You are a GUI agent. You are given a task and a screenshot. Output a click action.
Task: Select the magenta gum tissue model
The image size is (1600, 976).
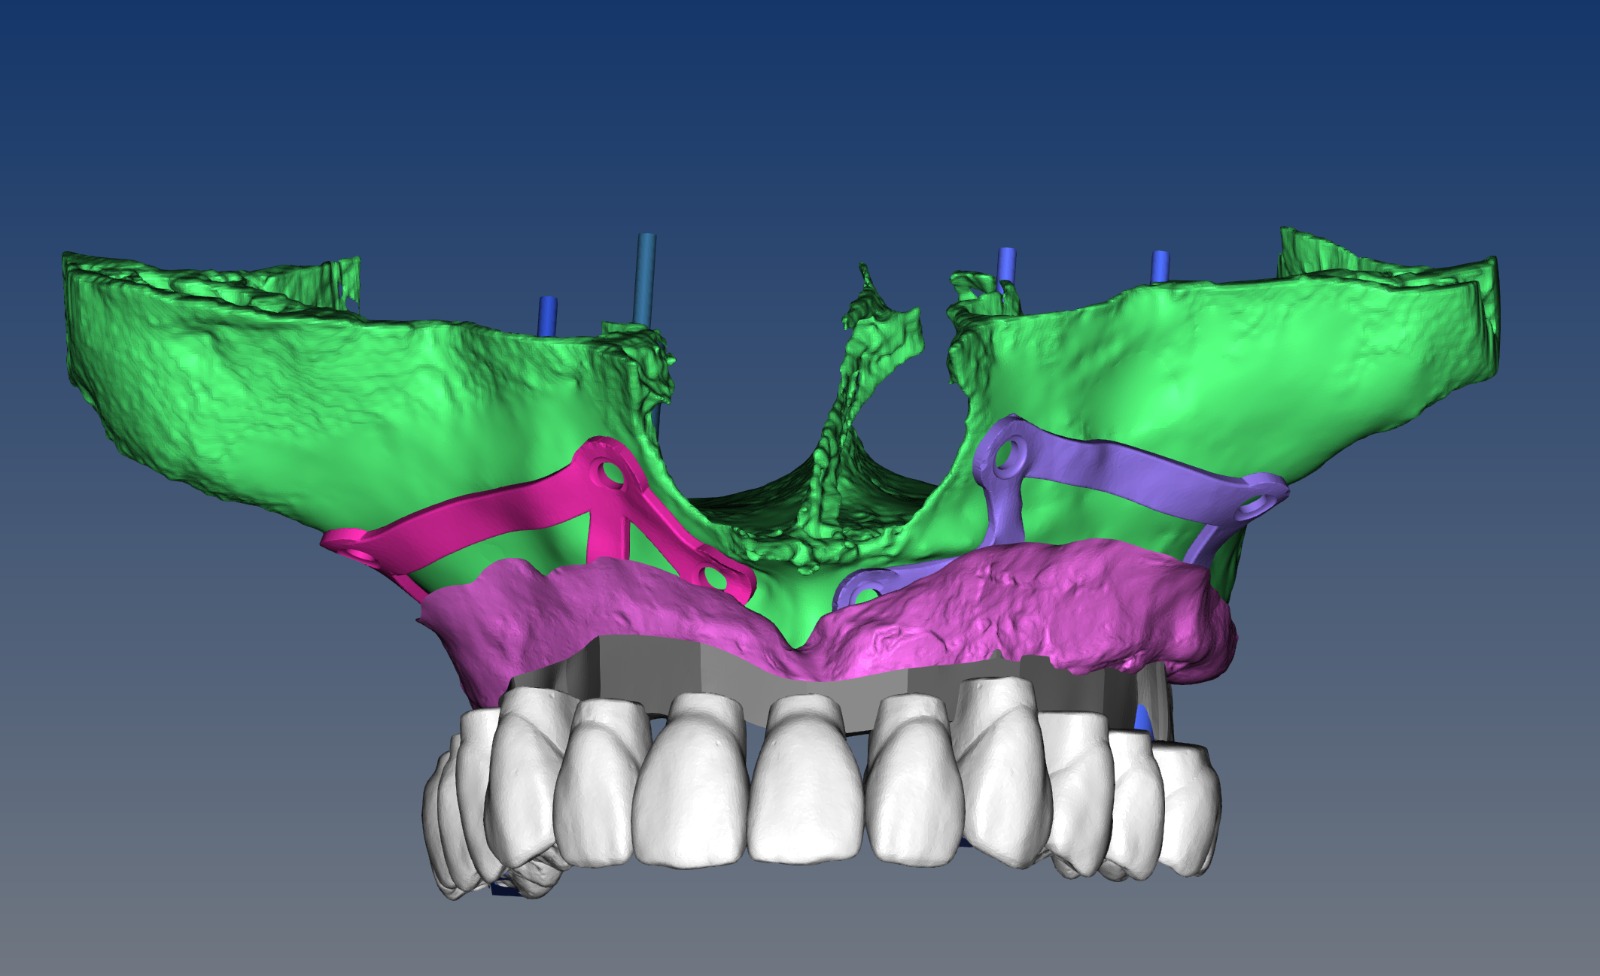pos(830,620)
